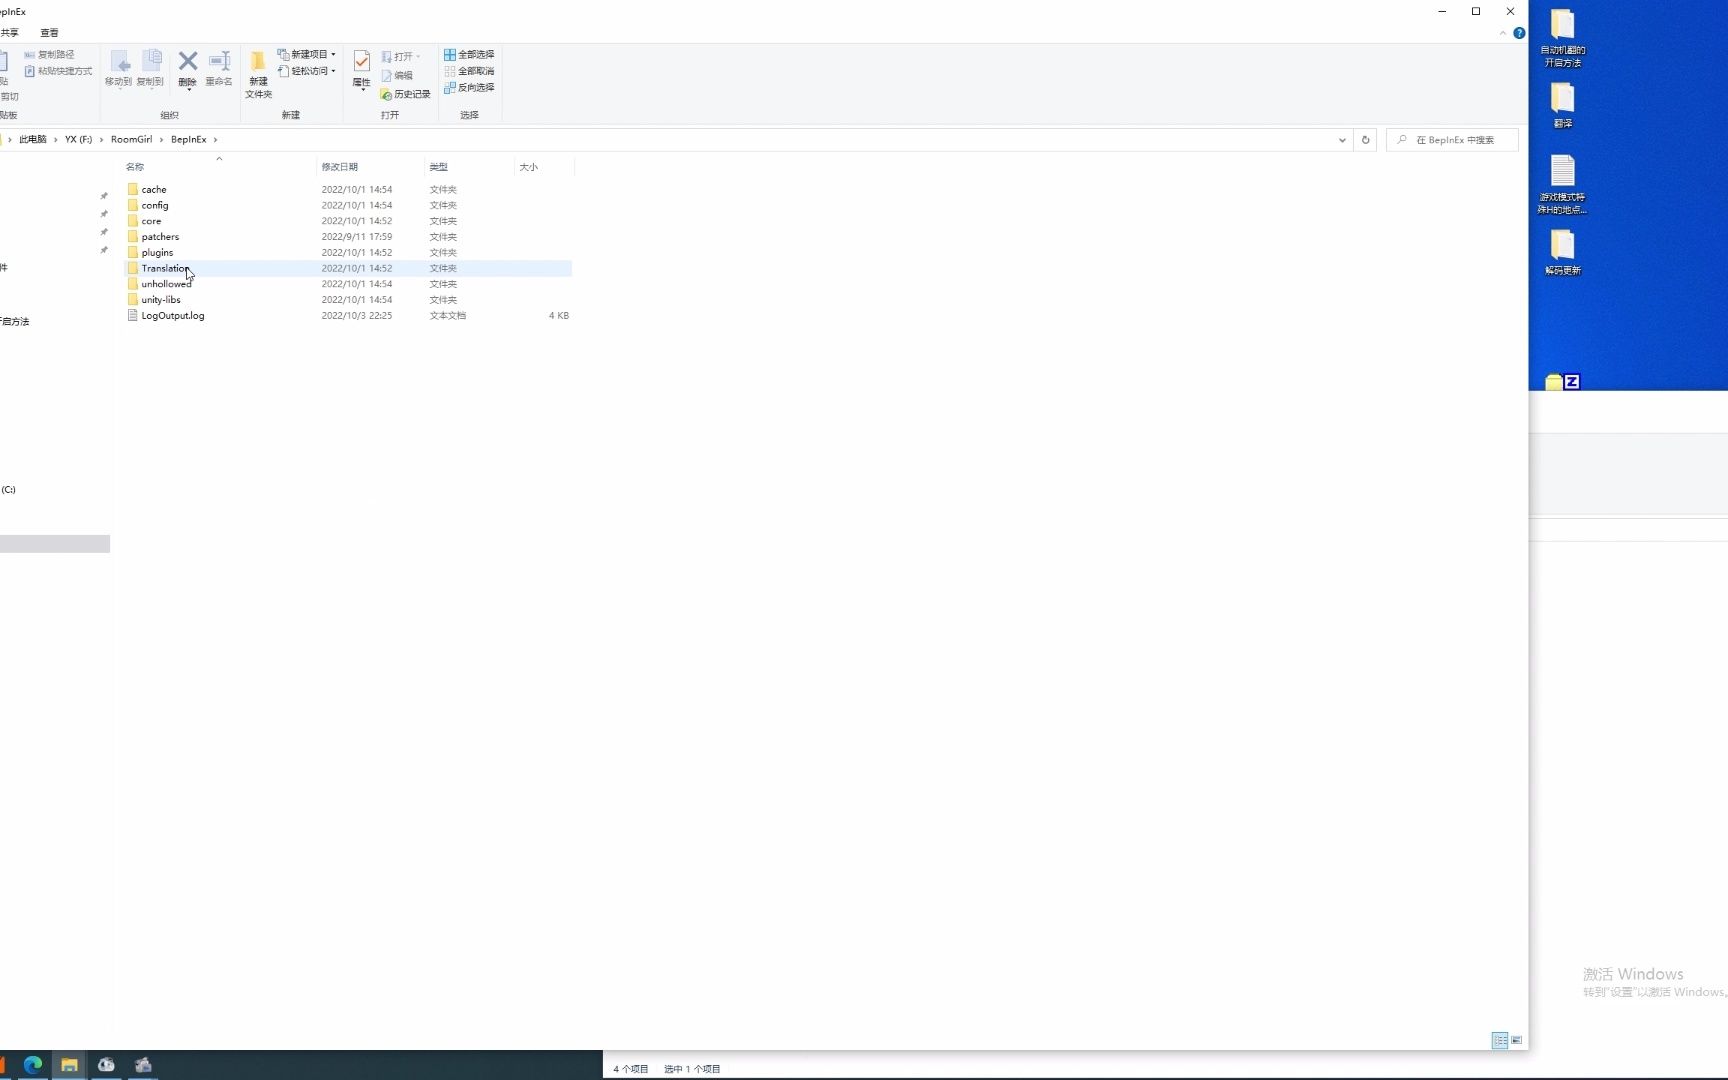Click the History (历史记录) button
1728x1080 pixels.
click(x=405, y=94)
